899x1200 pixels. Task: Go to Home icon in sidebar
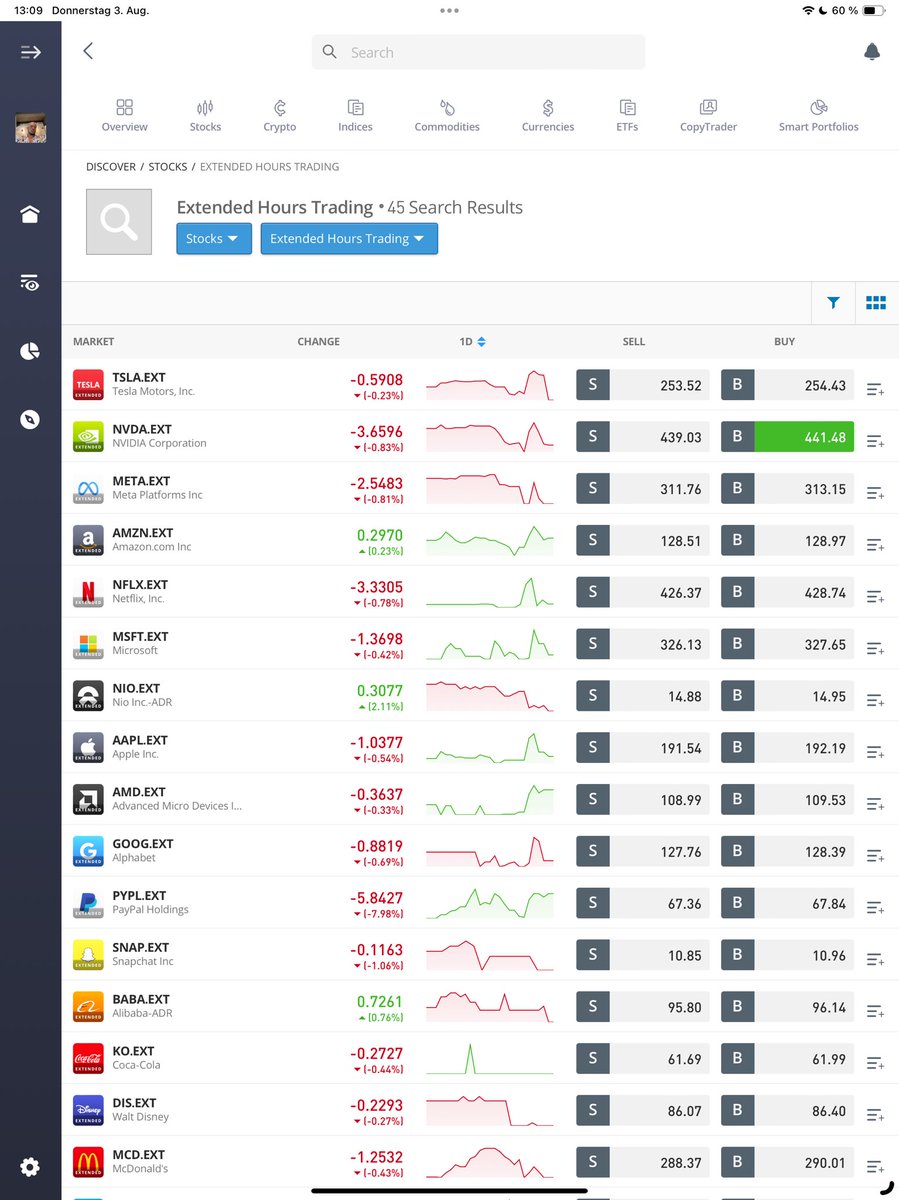(x=30, y=214)
